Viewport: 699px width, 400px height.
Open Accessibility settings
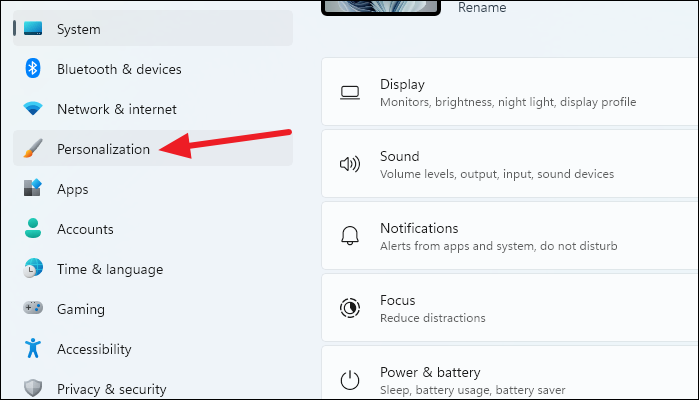coord(153,349)
